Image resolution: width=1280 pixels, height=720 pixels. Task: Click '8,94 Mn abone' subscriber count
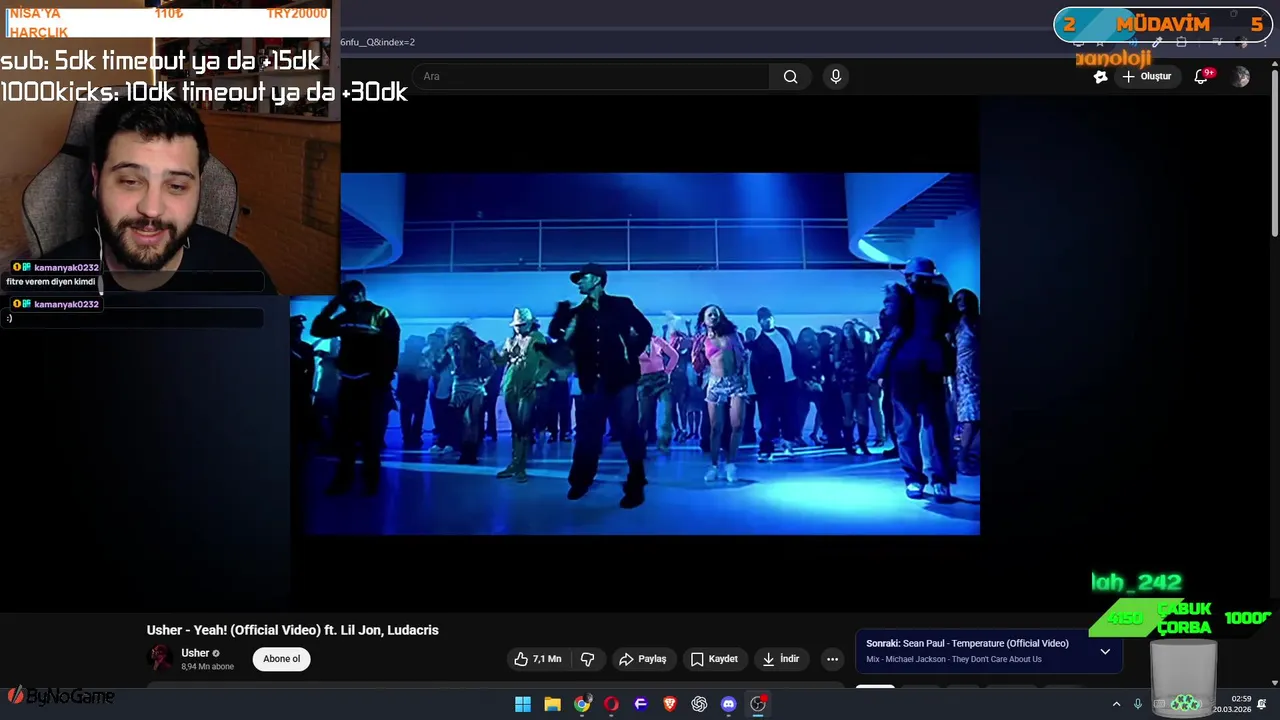click(x=207, y=667)
